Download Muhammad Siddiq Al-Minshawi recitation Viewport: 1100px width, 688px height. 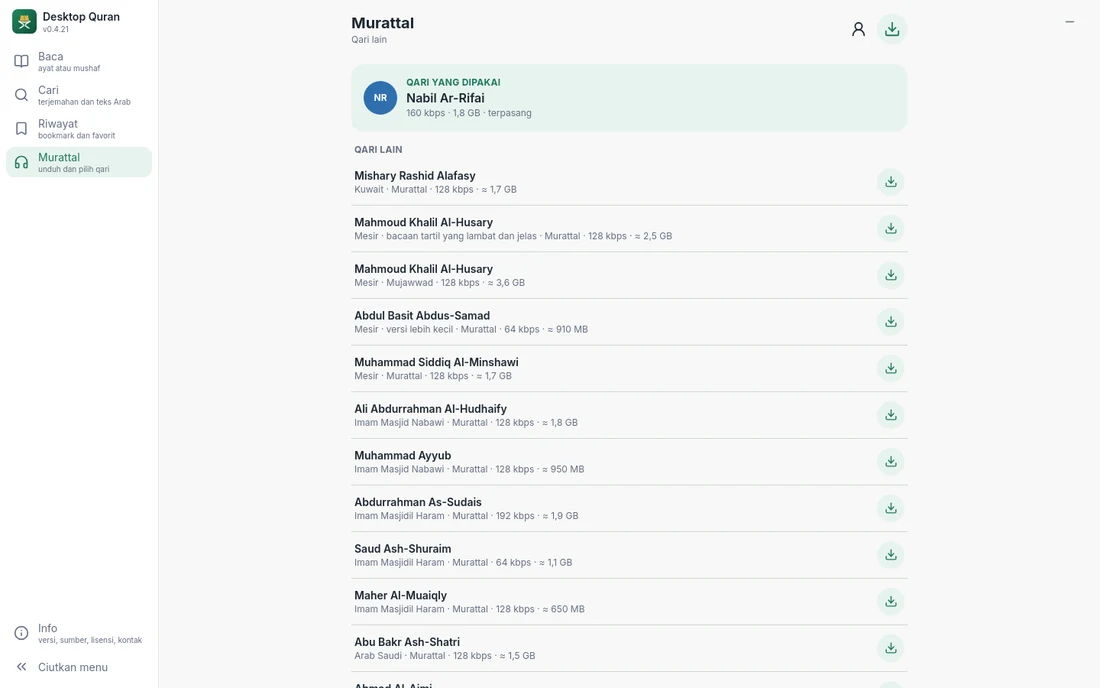890,369
